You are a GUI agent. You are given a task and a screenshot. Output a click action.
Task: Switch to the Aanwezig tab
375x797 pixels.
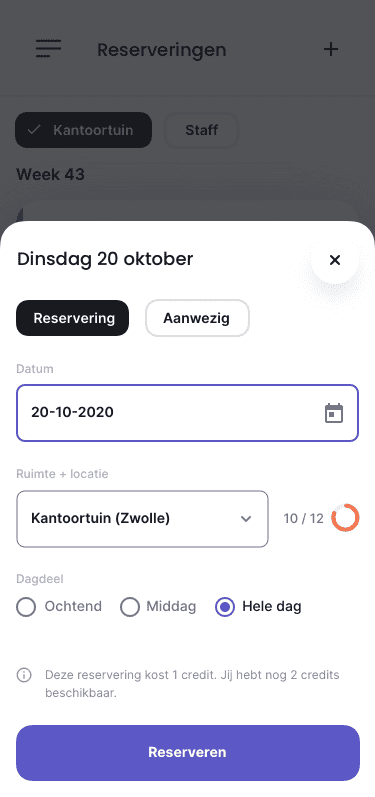tap(197, 318)
